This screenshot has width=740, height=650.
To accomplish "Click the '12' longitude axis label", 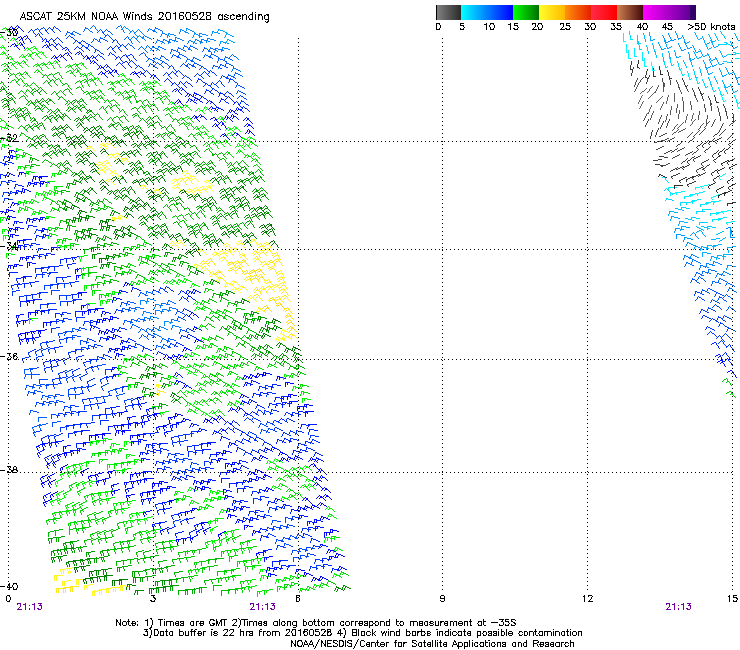I will click(587, 599).
